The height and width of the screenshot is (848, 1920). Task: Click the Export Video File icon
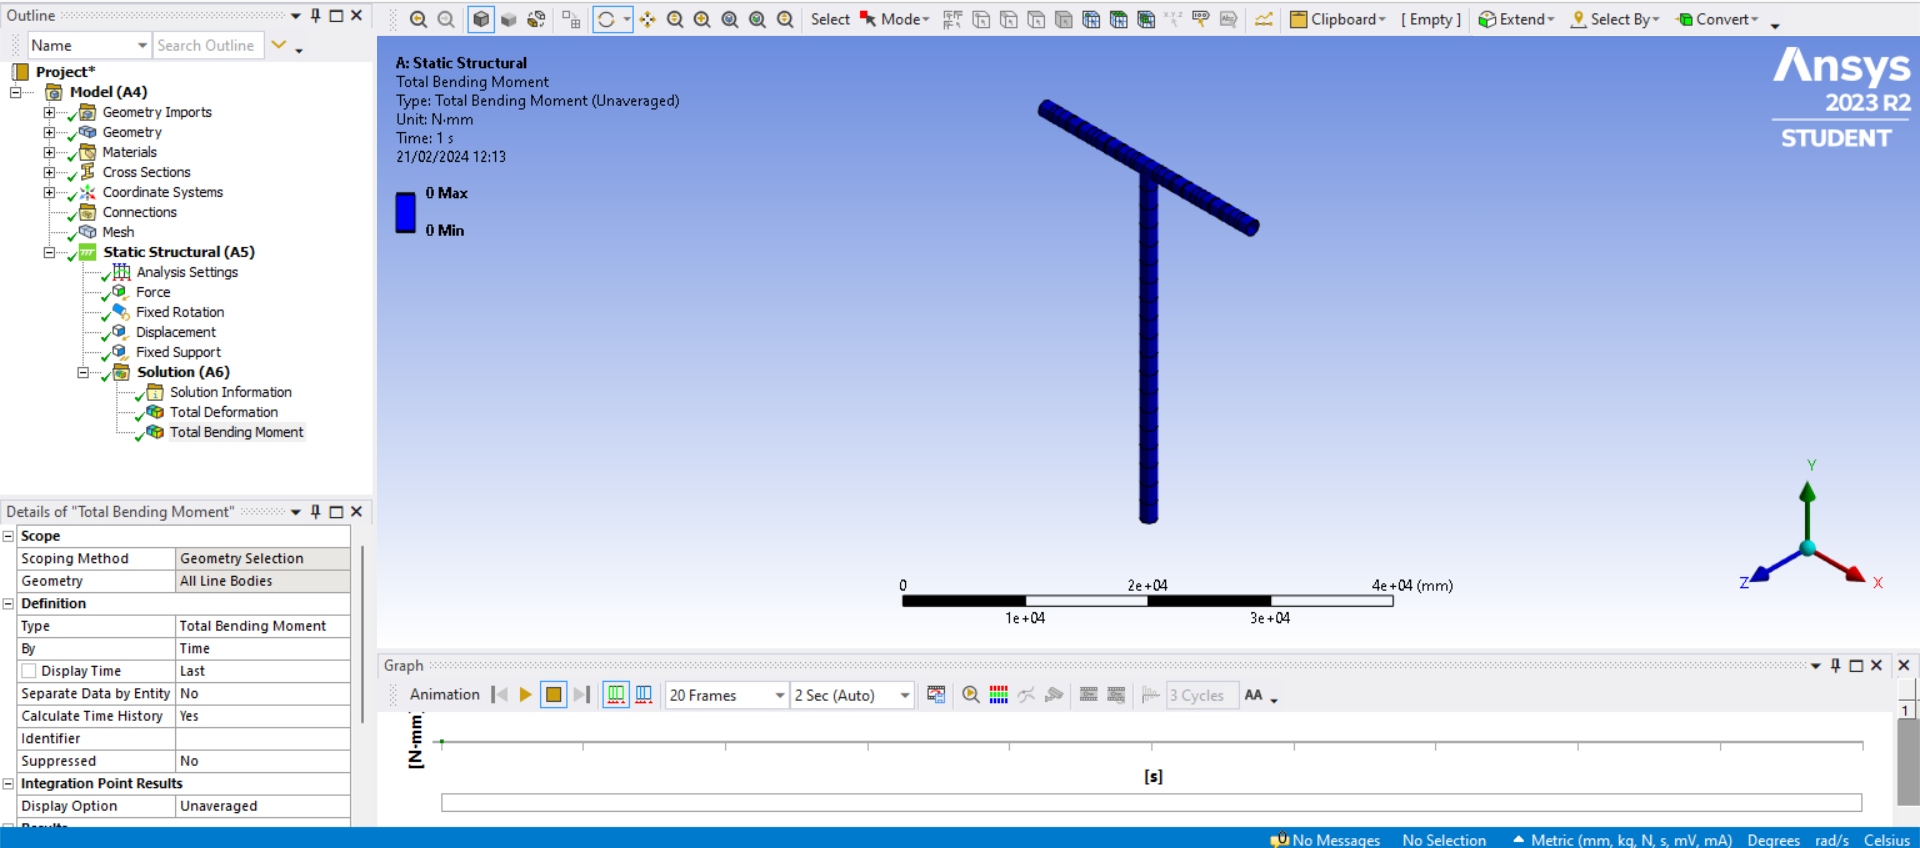936,695
